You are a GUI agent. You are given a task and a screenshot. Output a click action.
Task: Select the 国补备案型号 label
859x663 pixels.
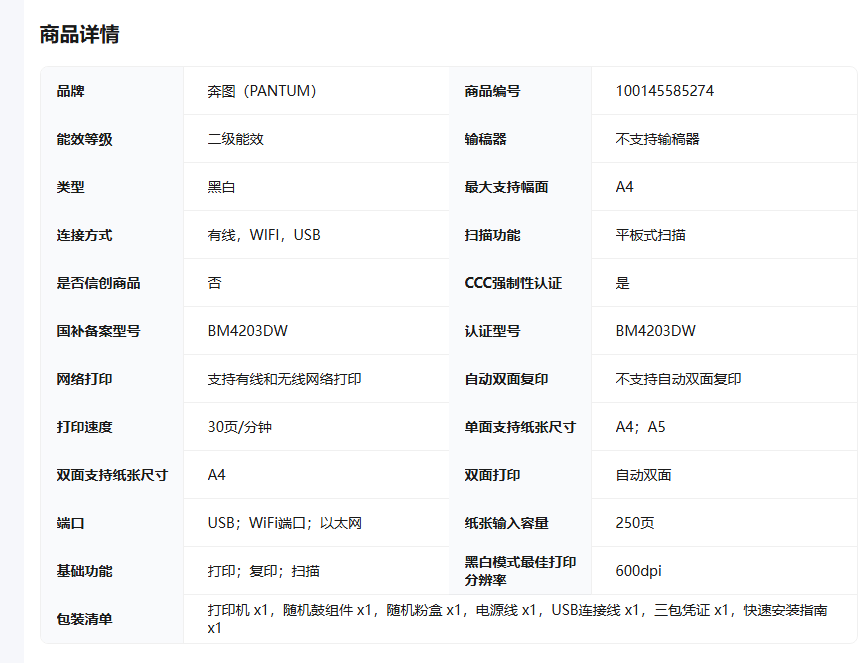[x=99, y=332]
